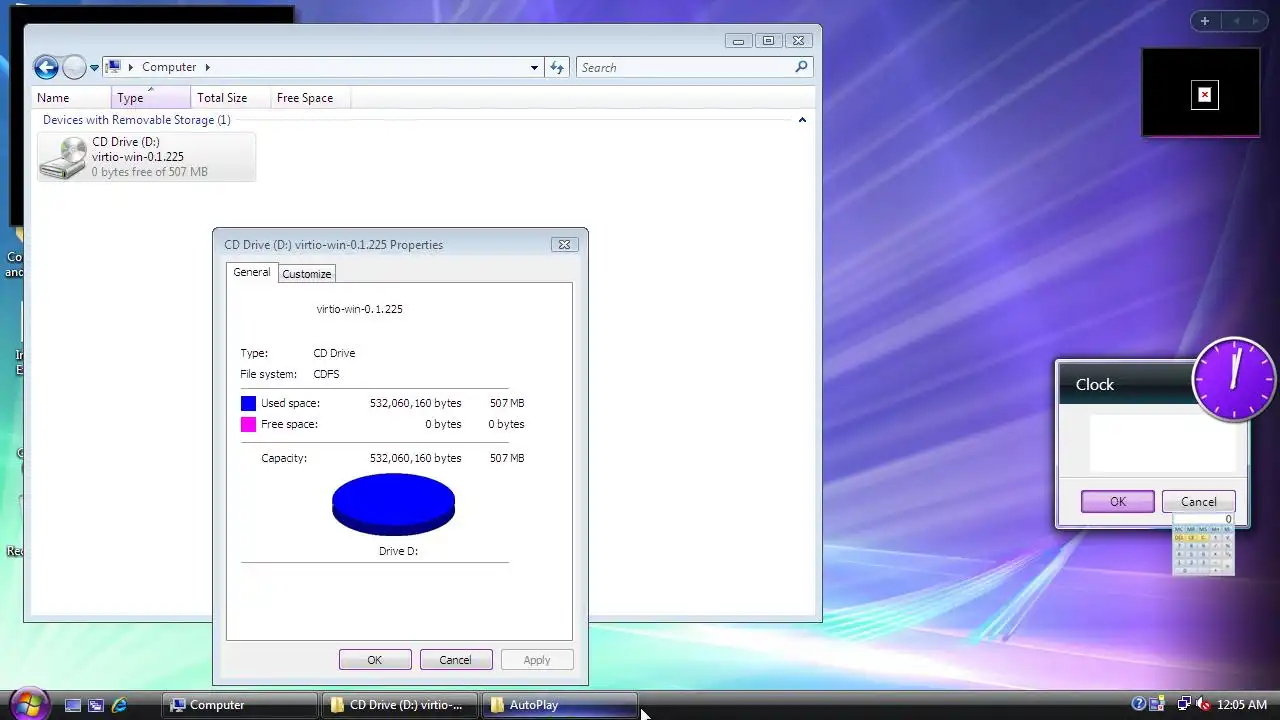The width and height of the screenshot is (1280, 720).
Task: Click the sidebar previous page arrow
Action: click(1236, 21)
